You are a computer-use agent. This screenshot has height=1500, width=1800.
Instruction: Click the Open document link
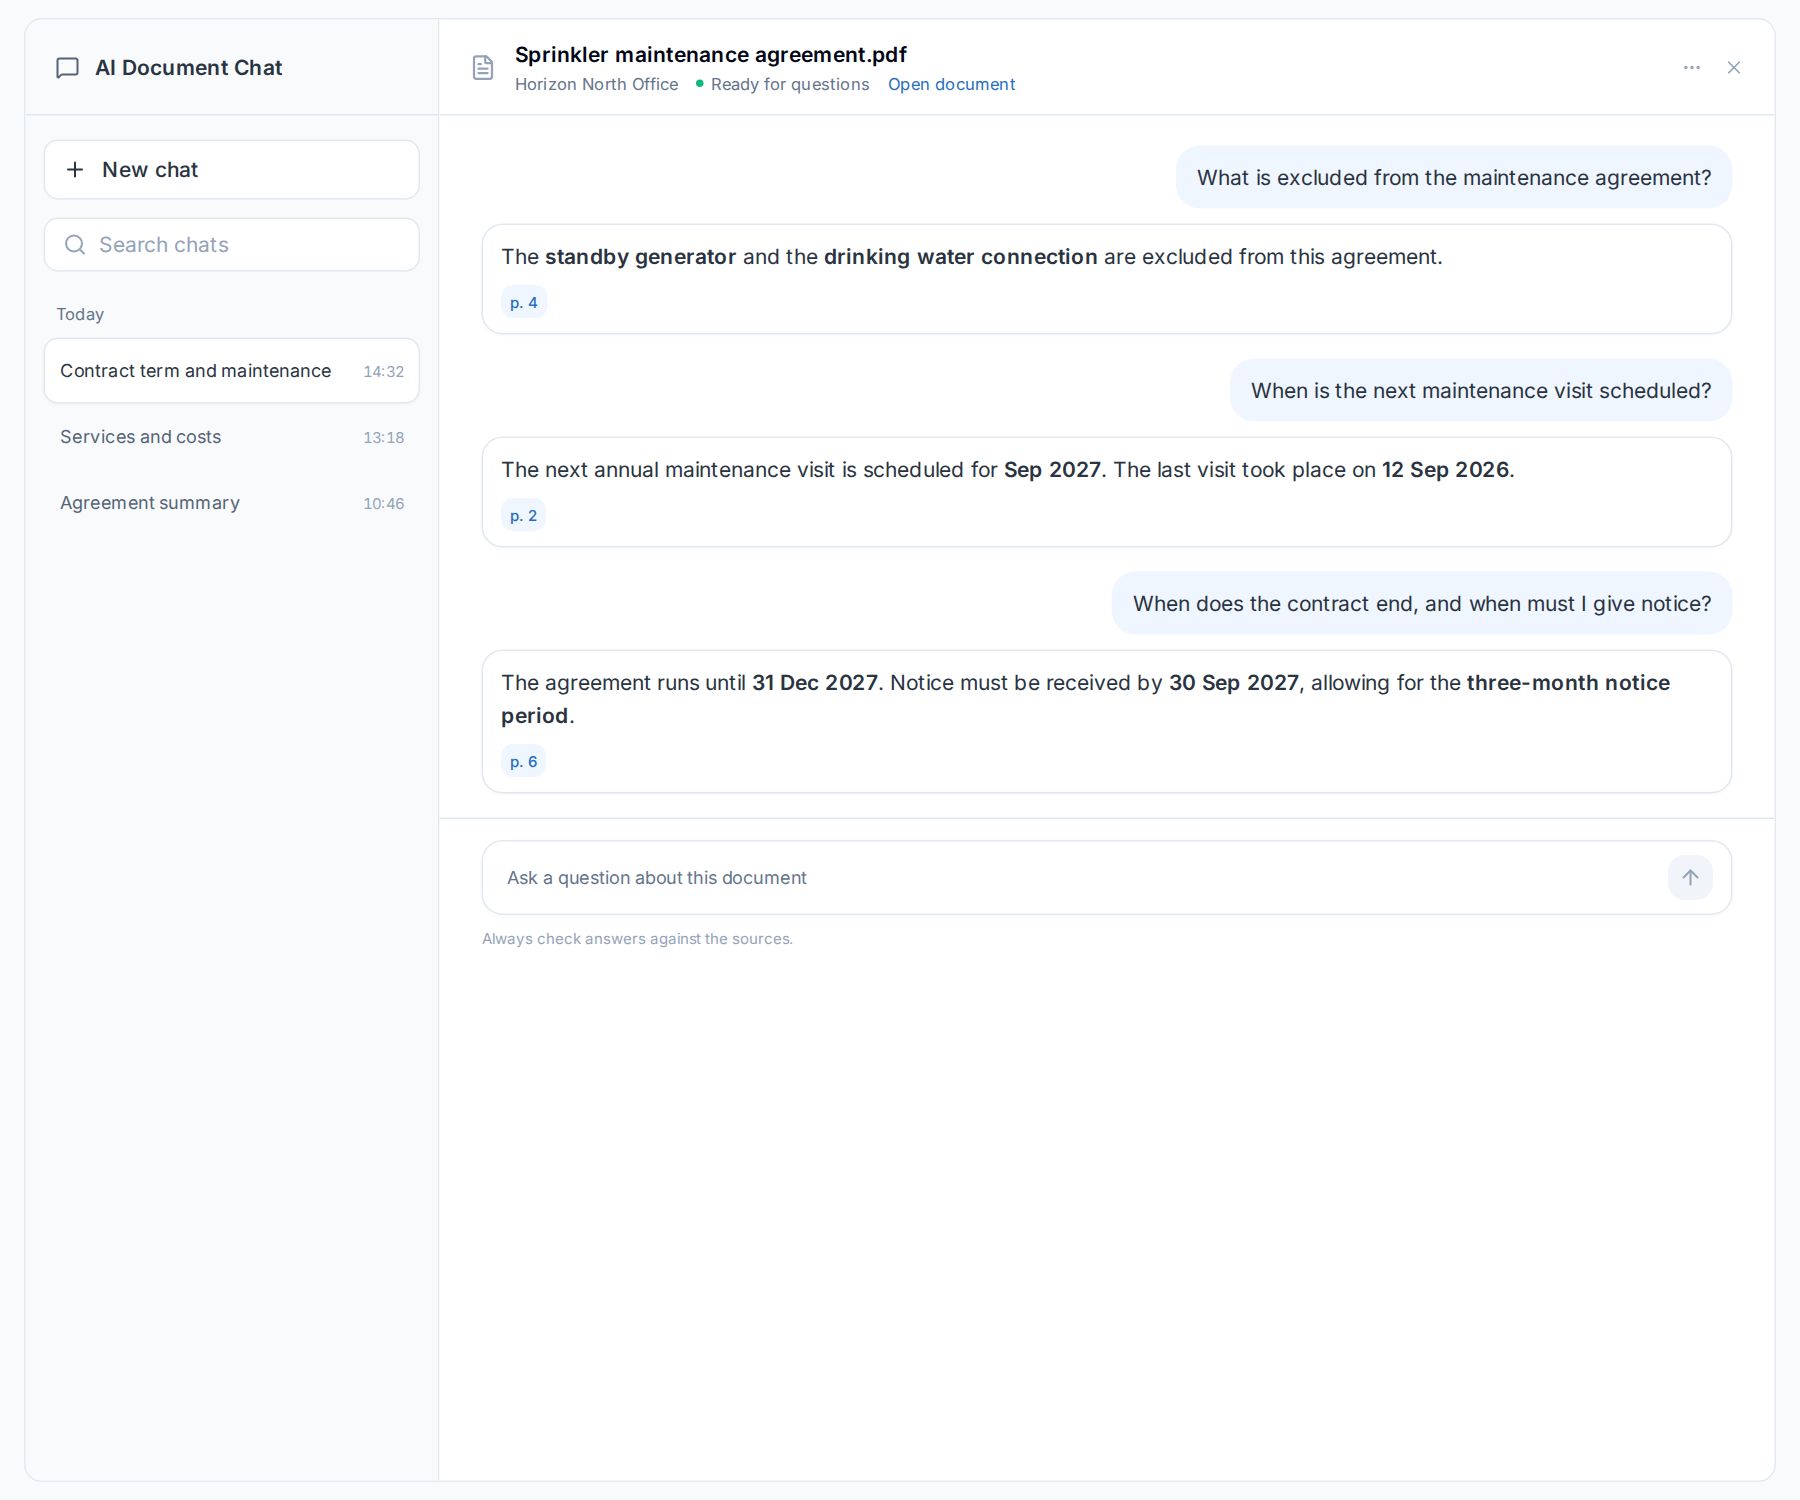tap(951, 85)
